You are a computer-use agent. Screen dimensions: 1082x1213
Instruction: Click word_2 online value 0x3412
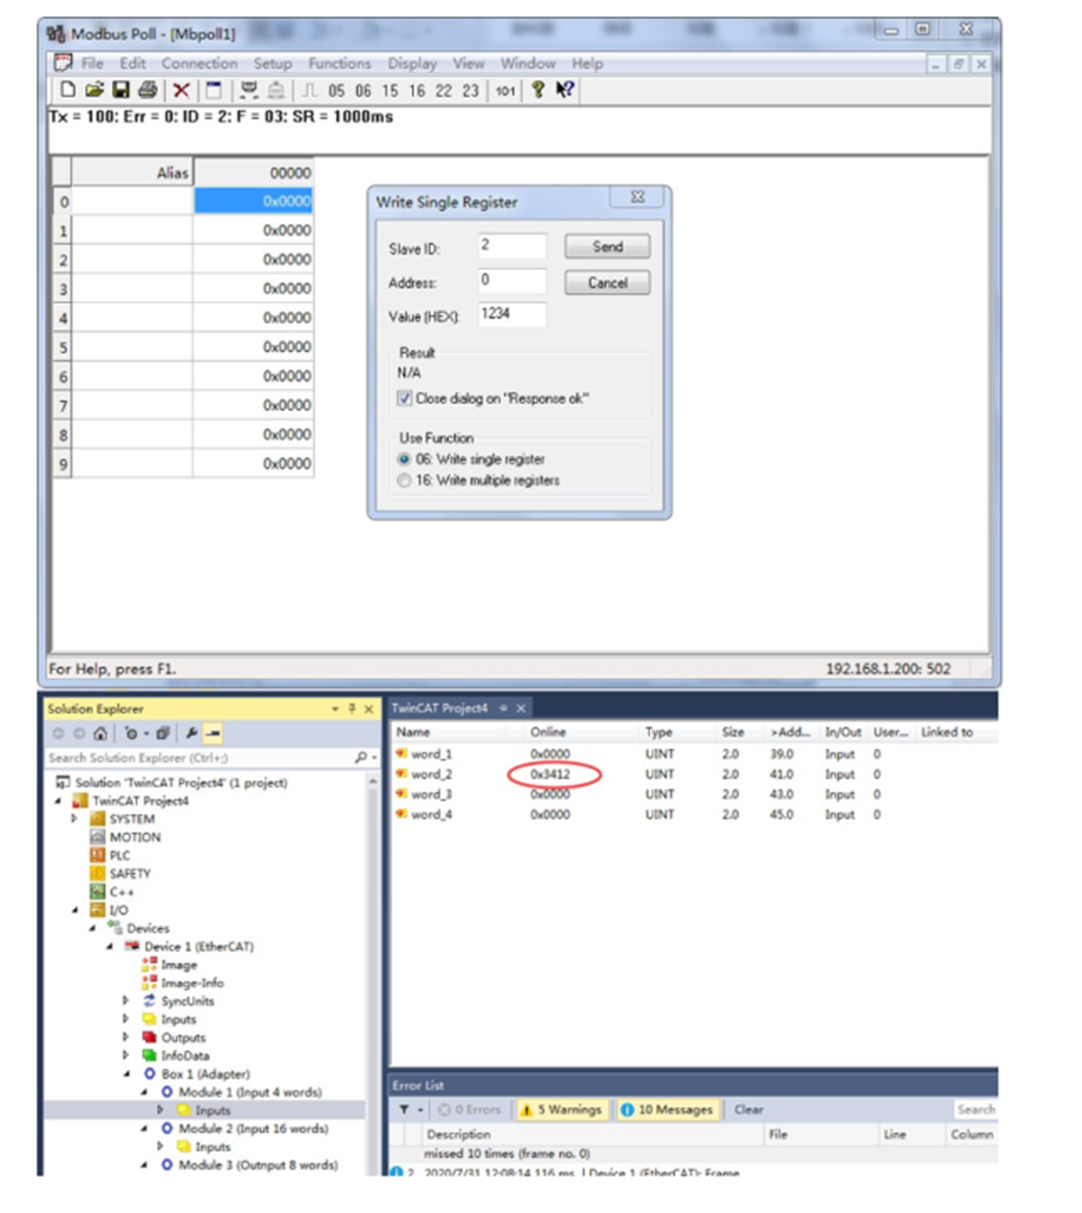(550, 774)
